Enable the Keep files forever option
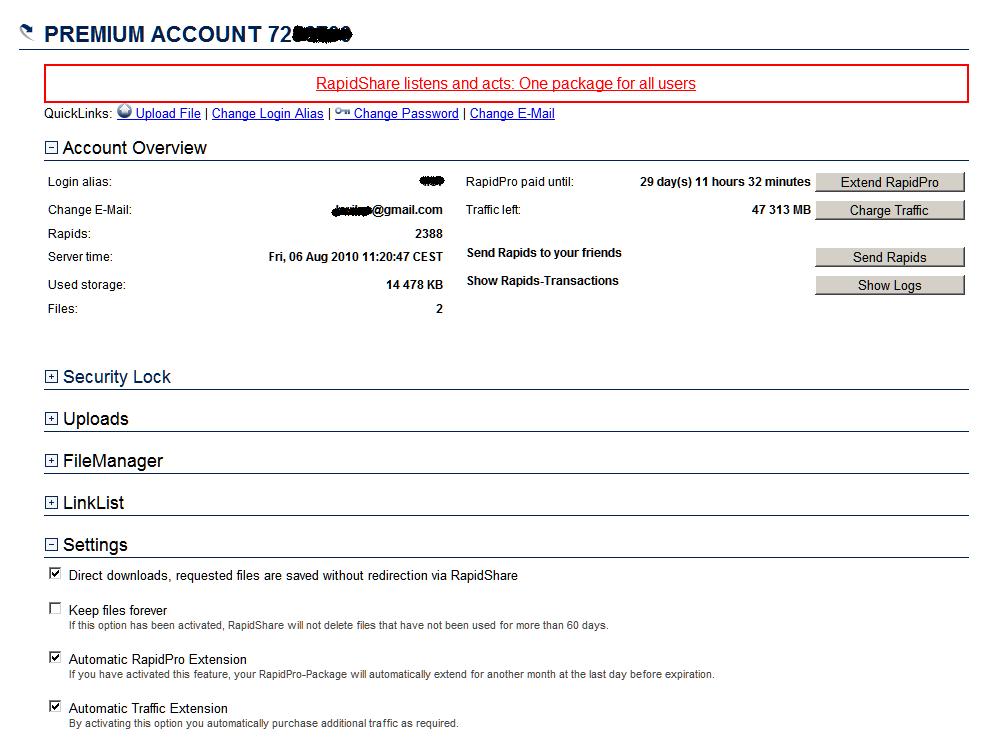 [55, 608]
